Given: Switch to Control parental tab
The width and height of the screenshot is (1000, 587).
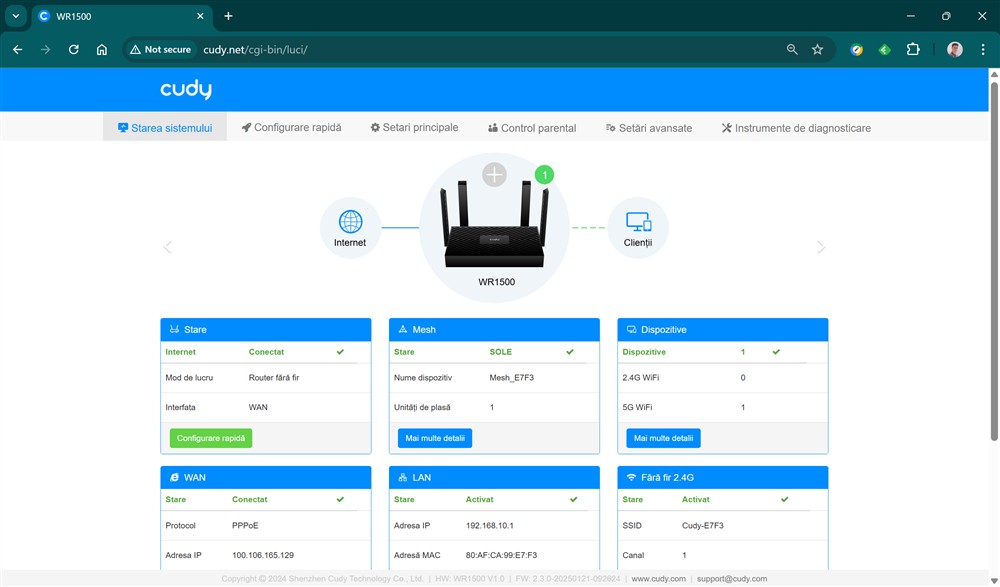Looking at the screenshot, I should 532,128.
